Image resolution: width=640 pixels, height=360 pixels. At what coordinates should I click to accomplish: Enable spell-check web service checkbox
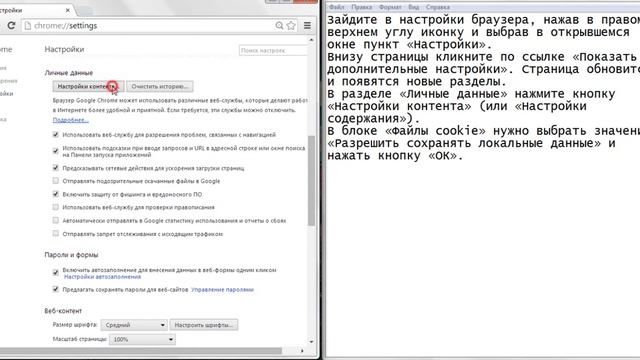56,207
